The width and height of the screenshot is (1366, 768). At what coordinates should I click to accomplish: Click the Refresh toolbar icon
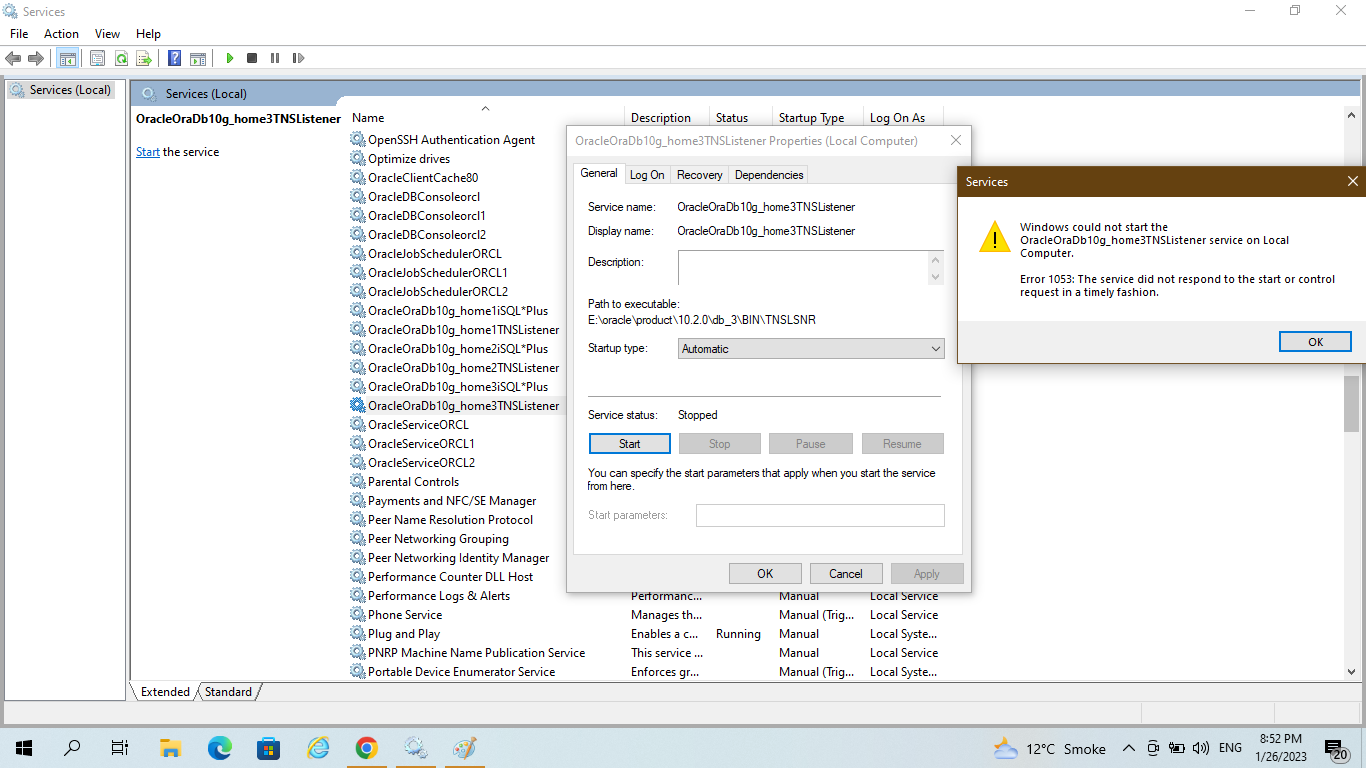point(120,58)
